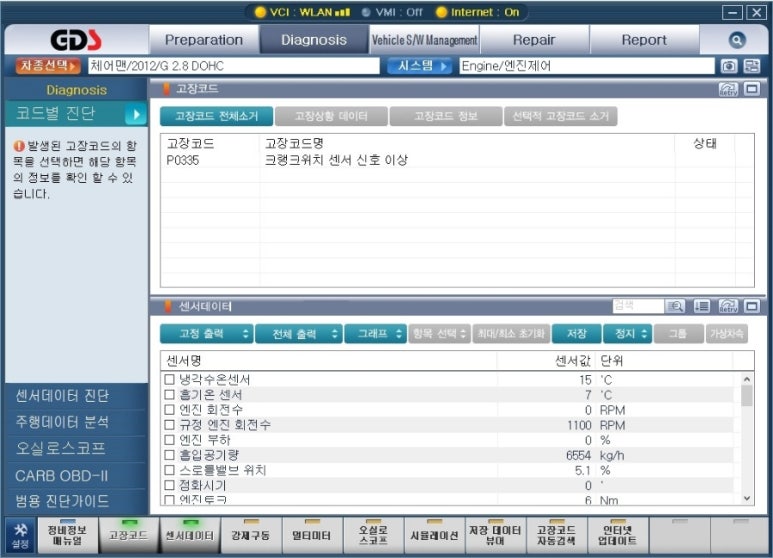The image size is (773, 558).
Task: Check 규정 엔진 회전수 checkbox
Action: [x=170, y=424]
